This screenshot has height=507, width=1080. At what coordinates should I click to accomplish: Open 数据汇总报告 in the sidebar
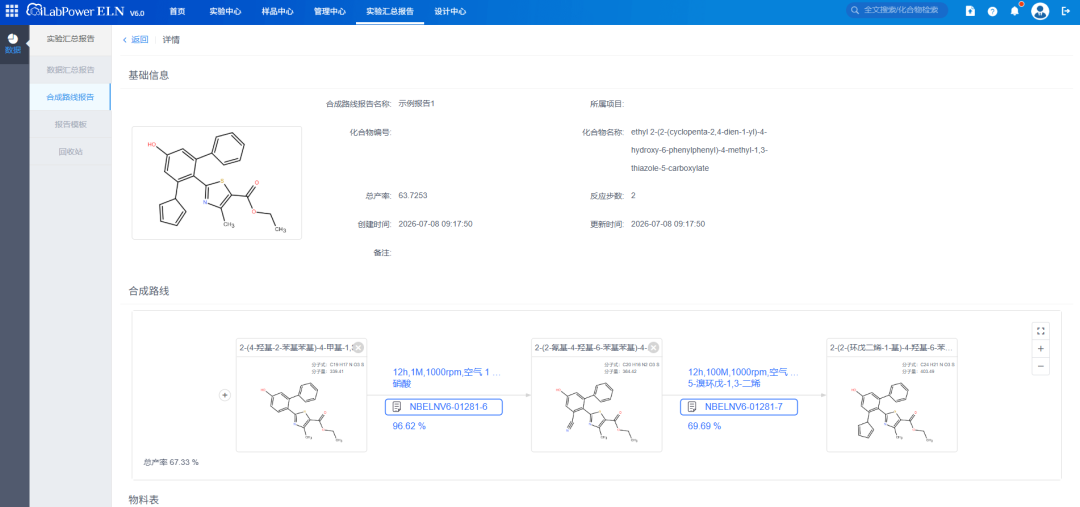point(70,70)
